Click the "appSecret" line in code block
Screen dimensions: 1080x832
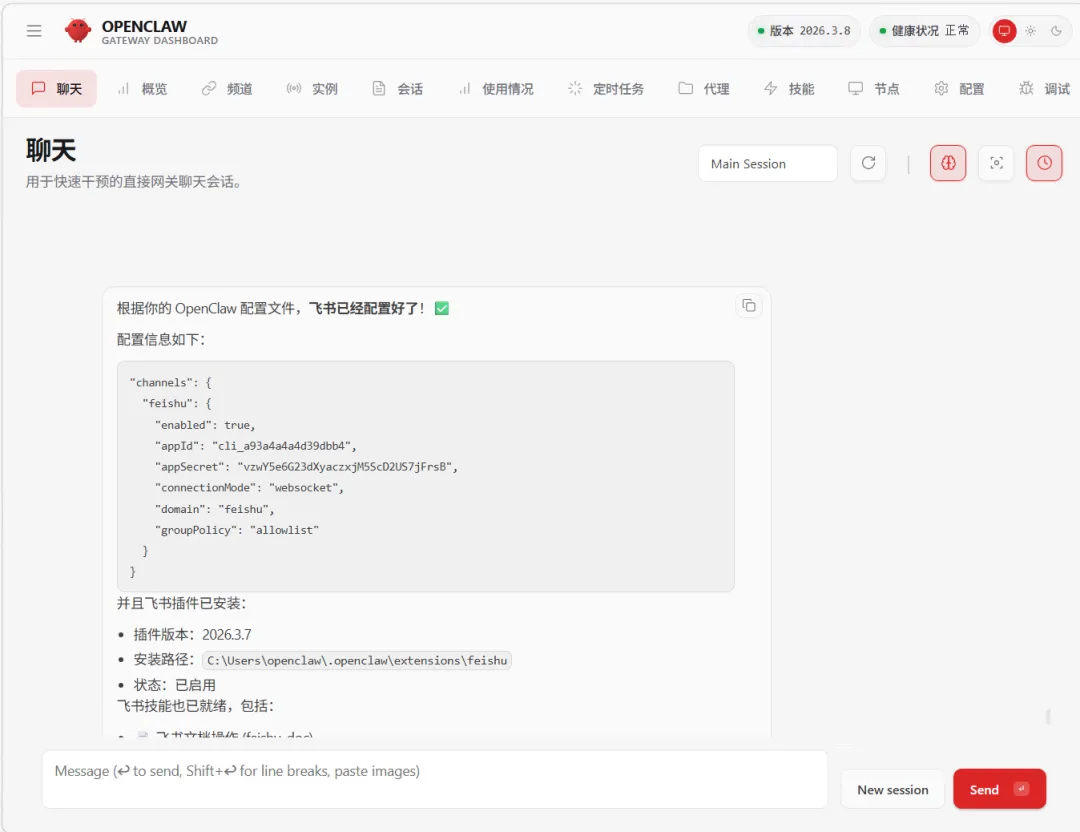[307, 467]
